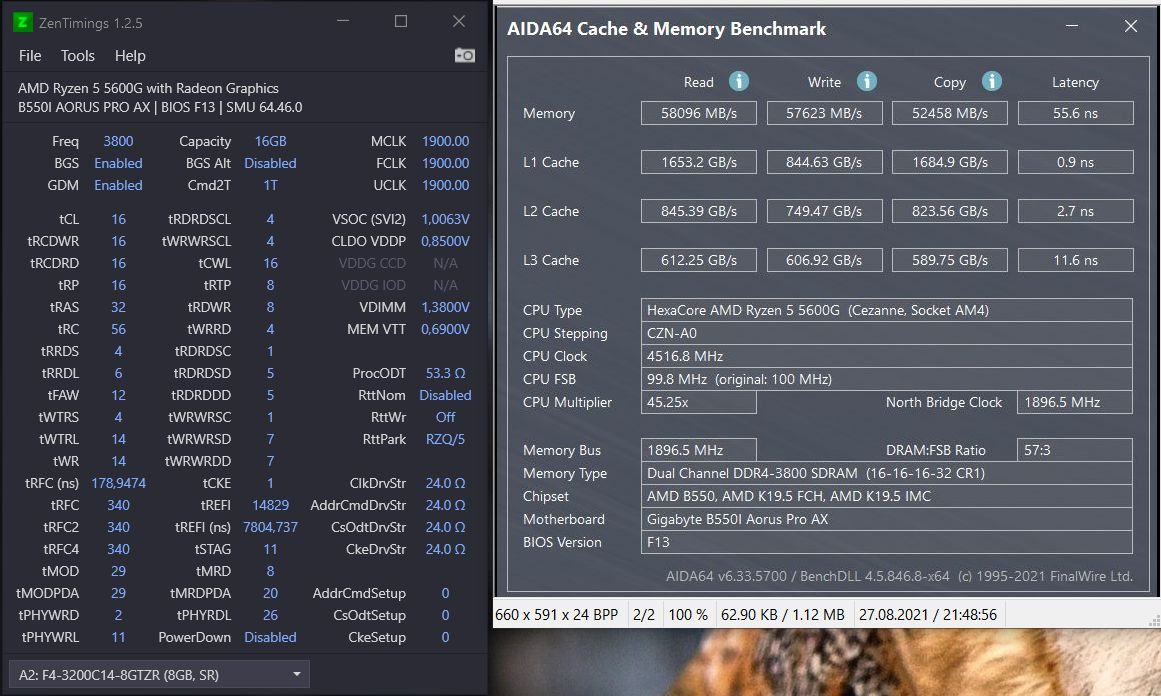The width and height of the screenshot is (1161, 696).
Task: Select the L3 Cache Copy value 589.75 GB/s
Action: [950, 260]
